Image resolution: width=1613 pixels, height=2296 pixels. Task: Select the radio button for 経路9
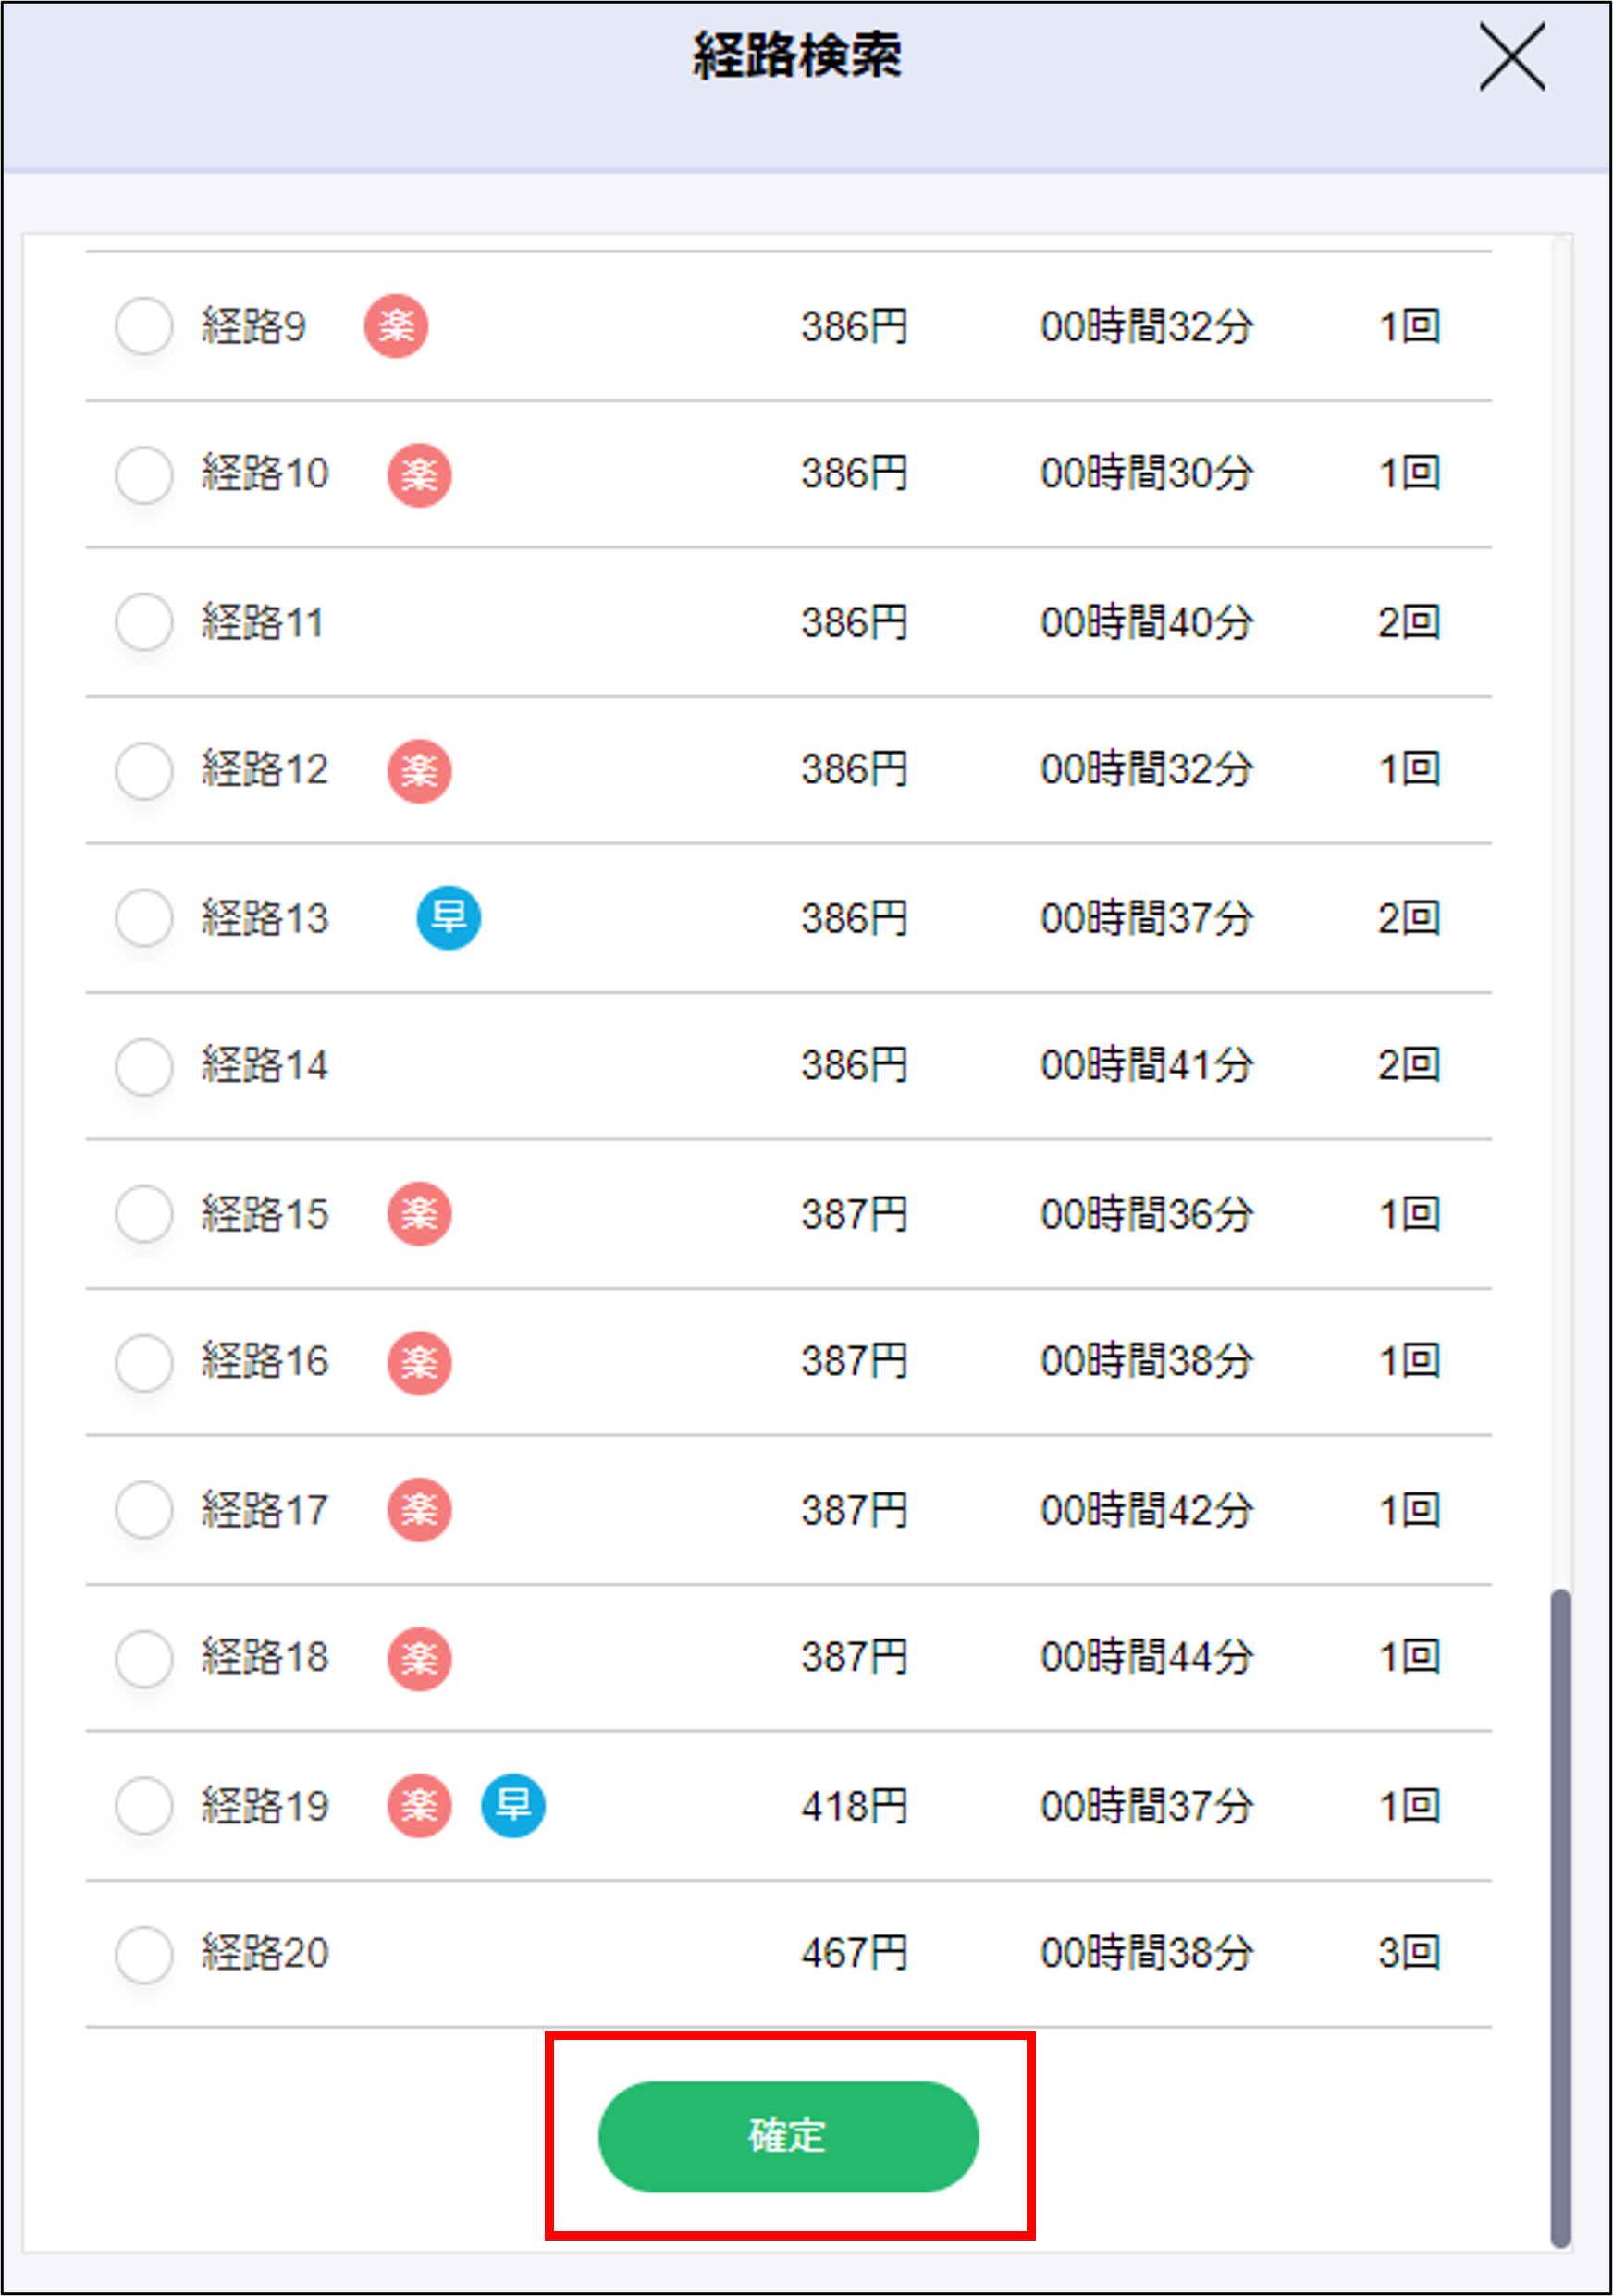coord(143,326)
